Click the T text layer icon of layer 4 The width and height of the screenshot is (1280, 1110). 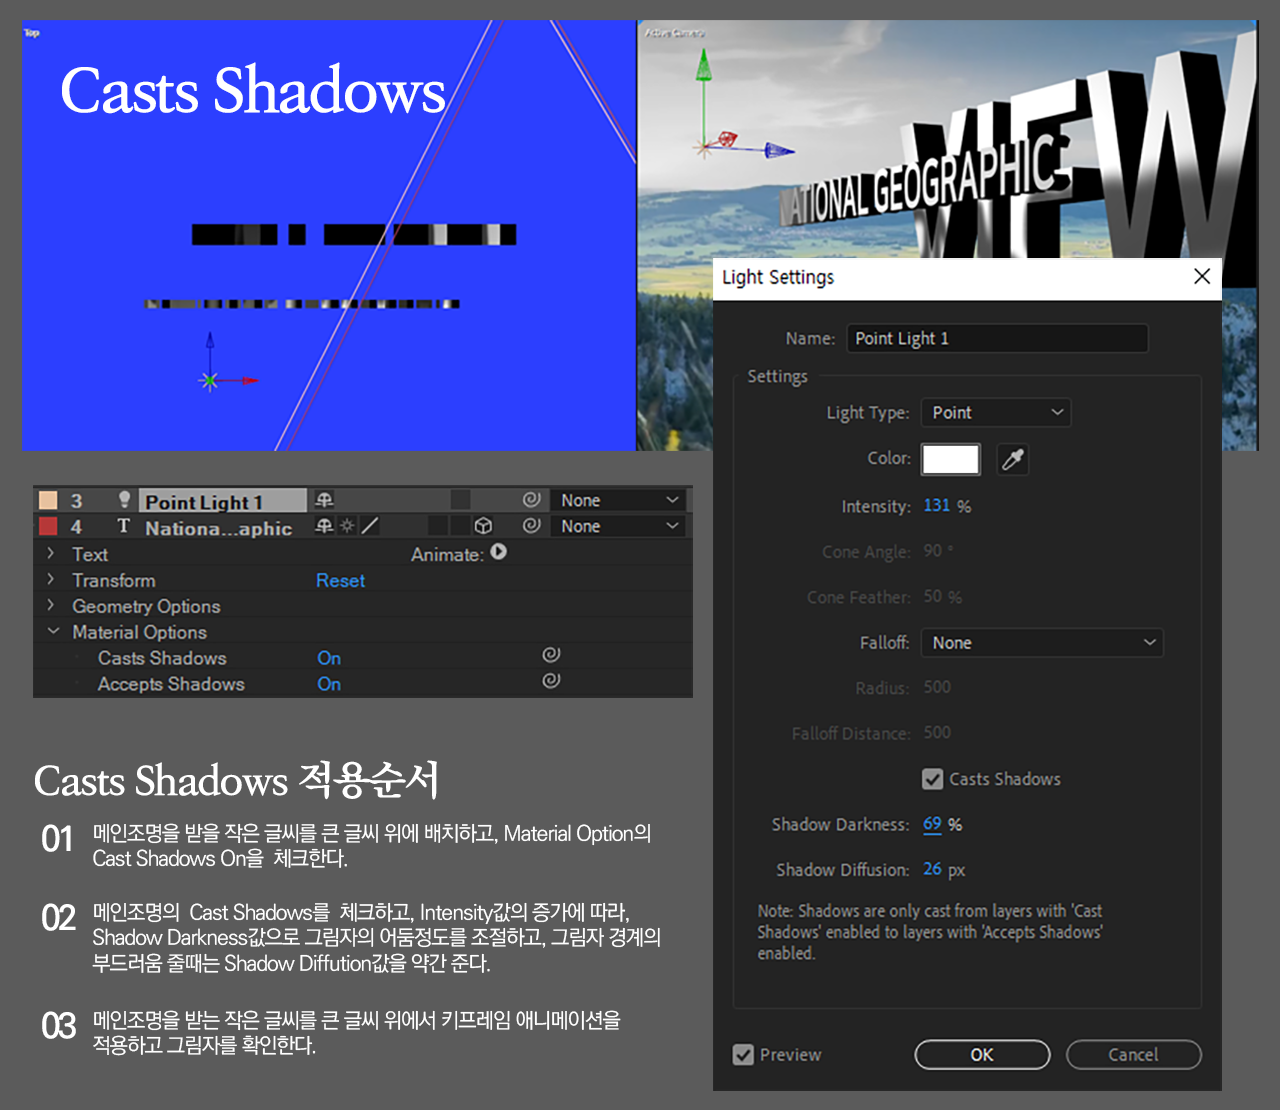click(123, 526)
